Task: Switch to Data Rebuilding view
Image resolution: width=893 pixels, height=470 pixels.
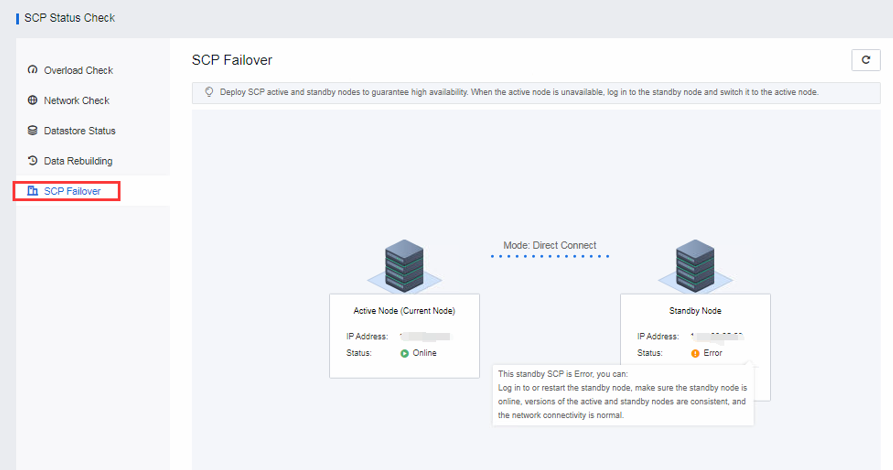Action: click(78, 160)
